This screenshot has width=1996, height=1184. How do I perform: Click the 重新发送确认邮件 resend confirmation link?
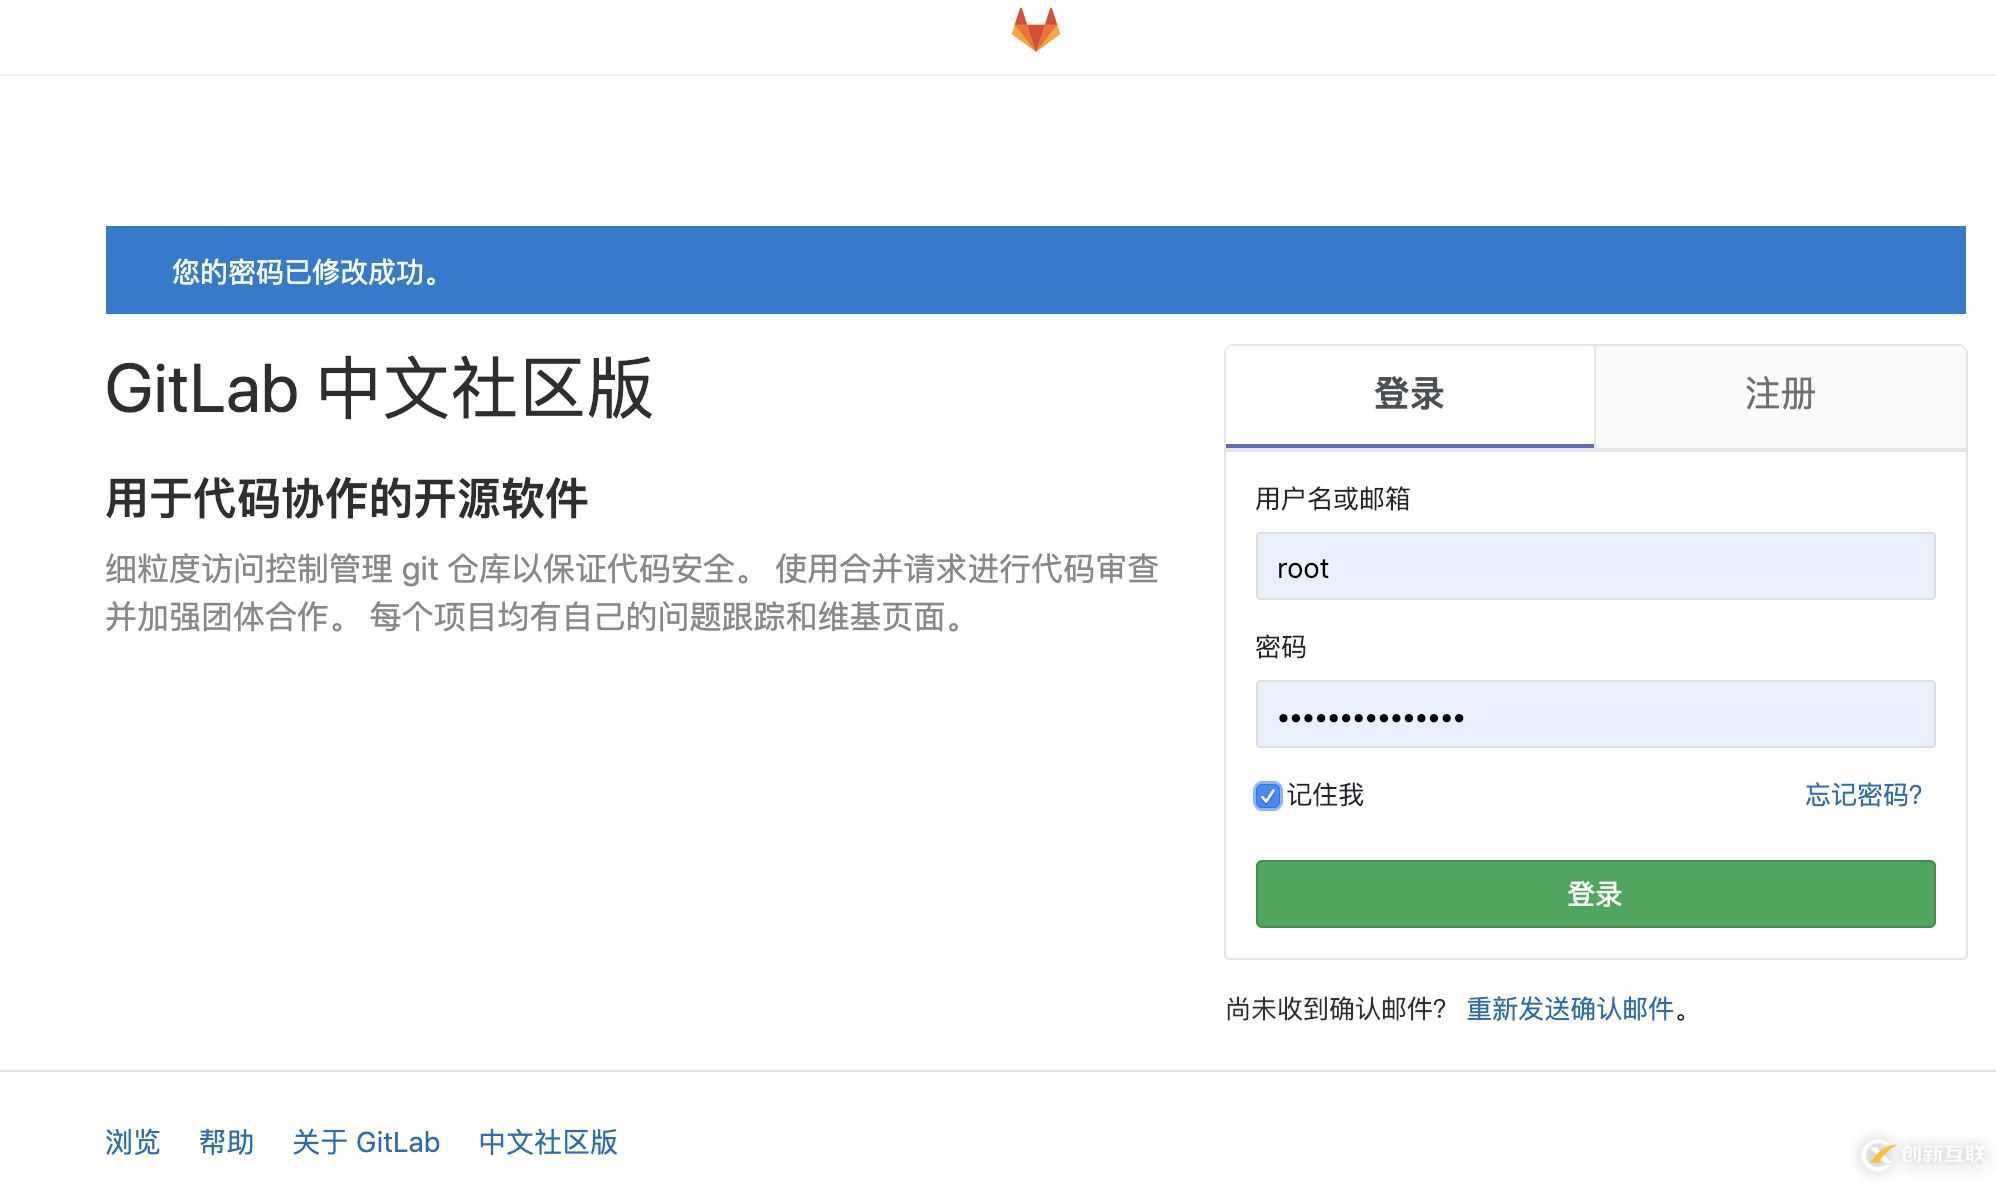click(1572, 1010)
